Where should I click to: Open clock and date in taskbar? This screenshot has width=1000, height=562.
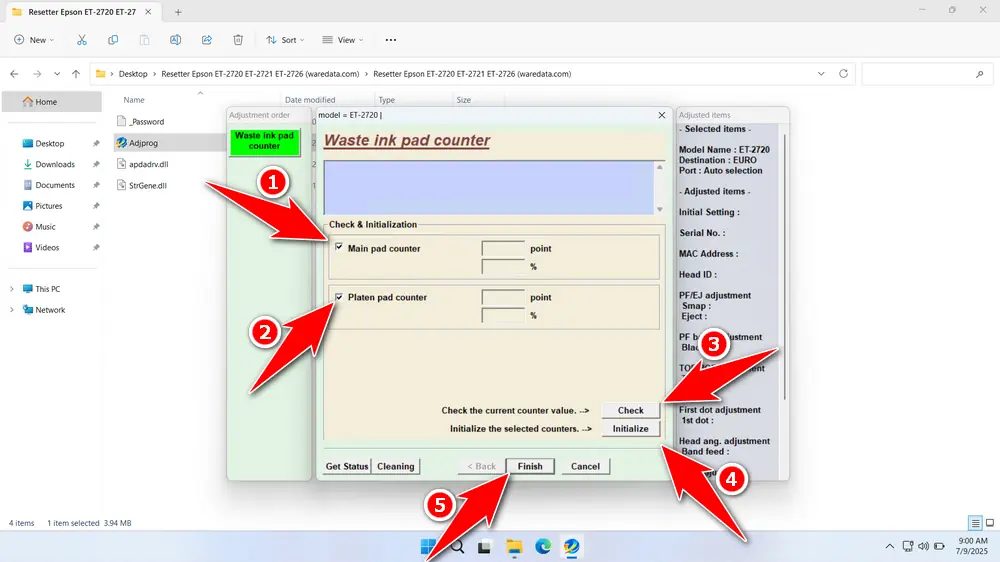coord(973,546)
